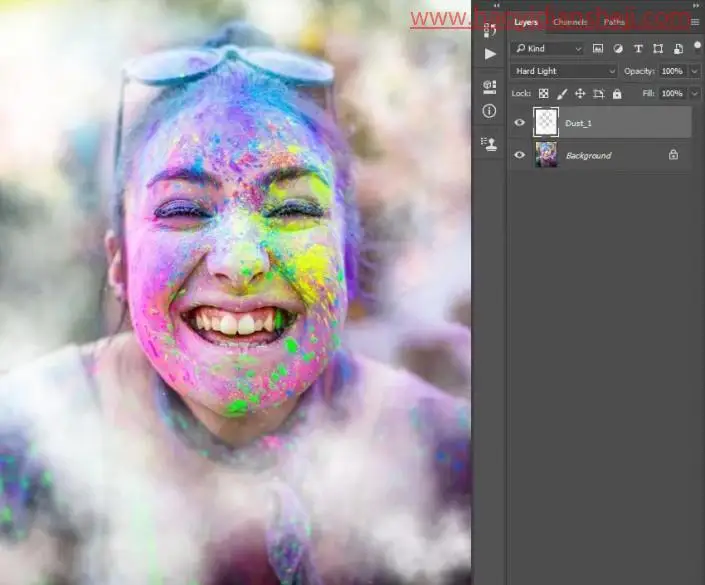705x585 pixels.
Task: Switch to the Layers tab
Action: coord(526,22)
